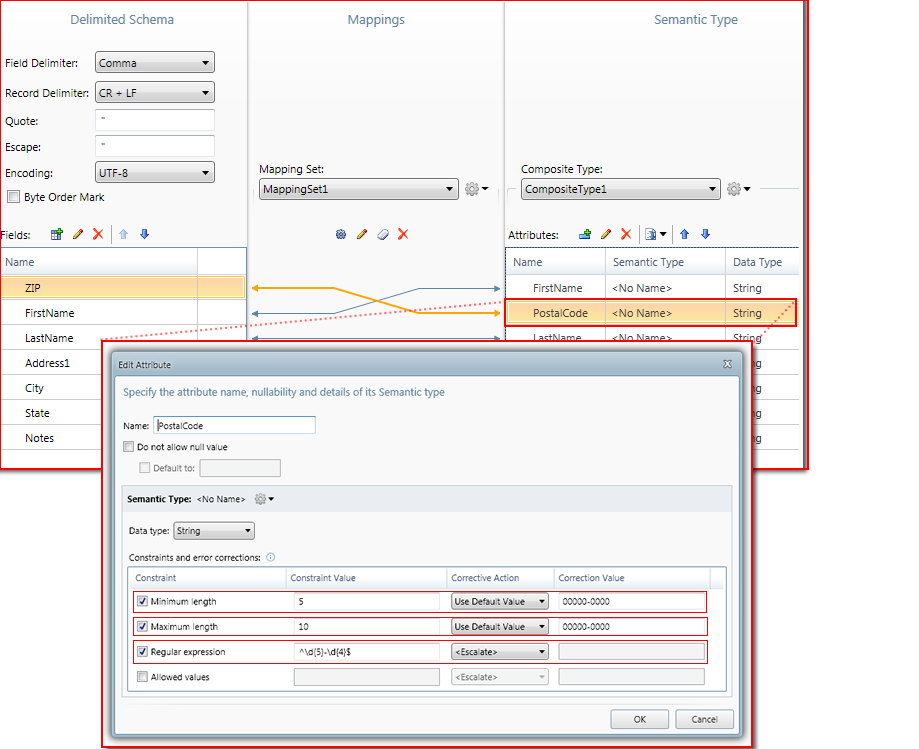Uncheck the Regular expression constraint
Image resolution: width=919 pixels, height=749 pixels.
(142, 652)
